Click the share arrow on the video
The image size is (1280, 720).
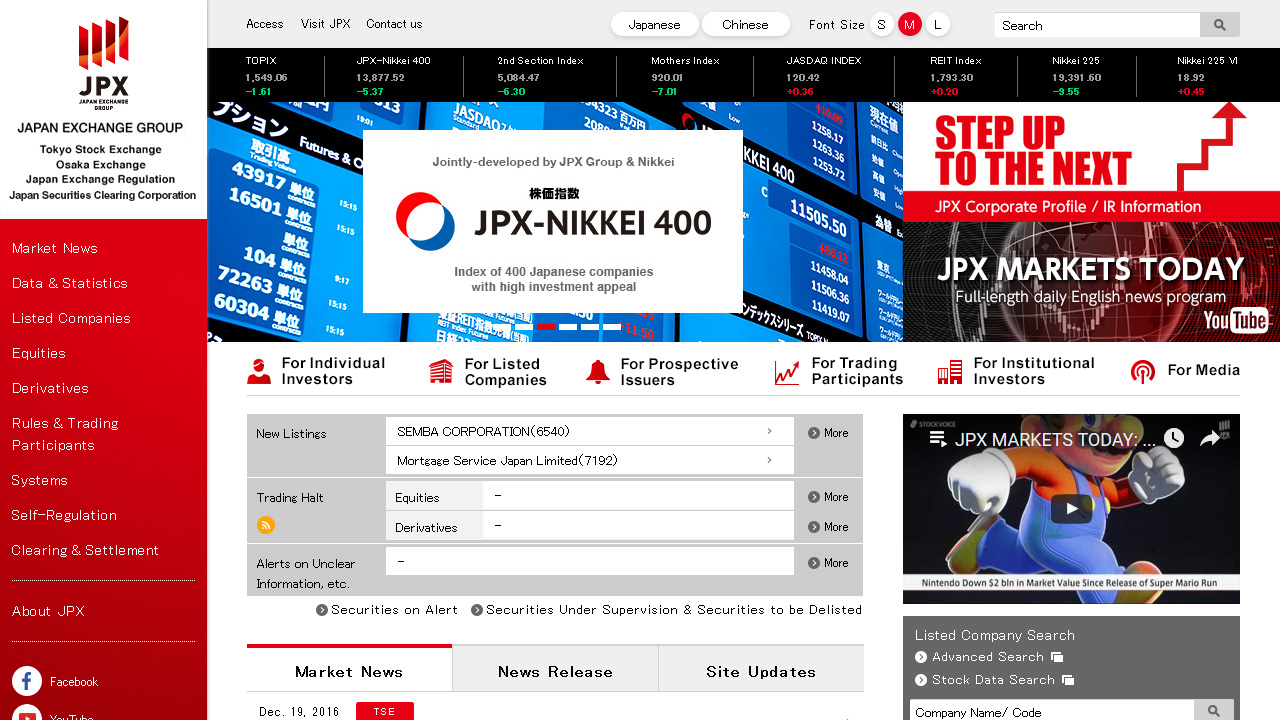(1209, 438)
